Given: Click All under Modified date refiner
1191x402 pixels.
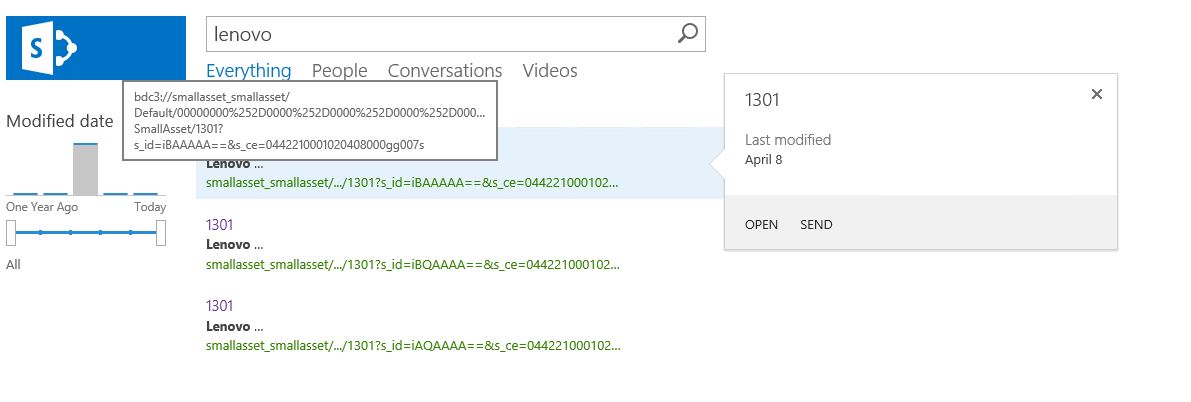Looking at the screenshot, I should (13, 264).
